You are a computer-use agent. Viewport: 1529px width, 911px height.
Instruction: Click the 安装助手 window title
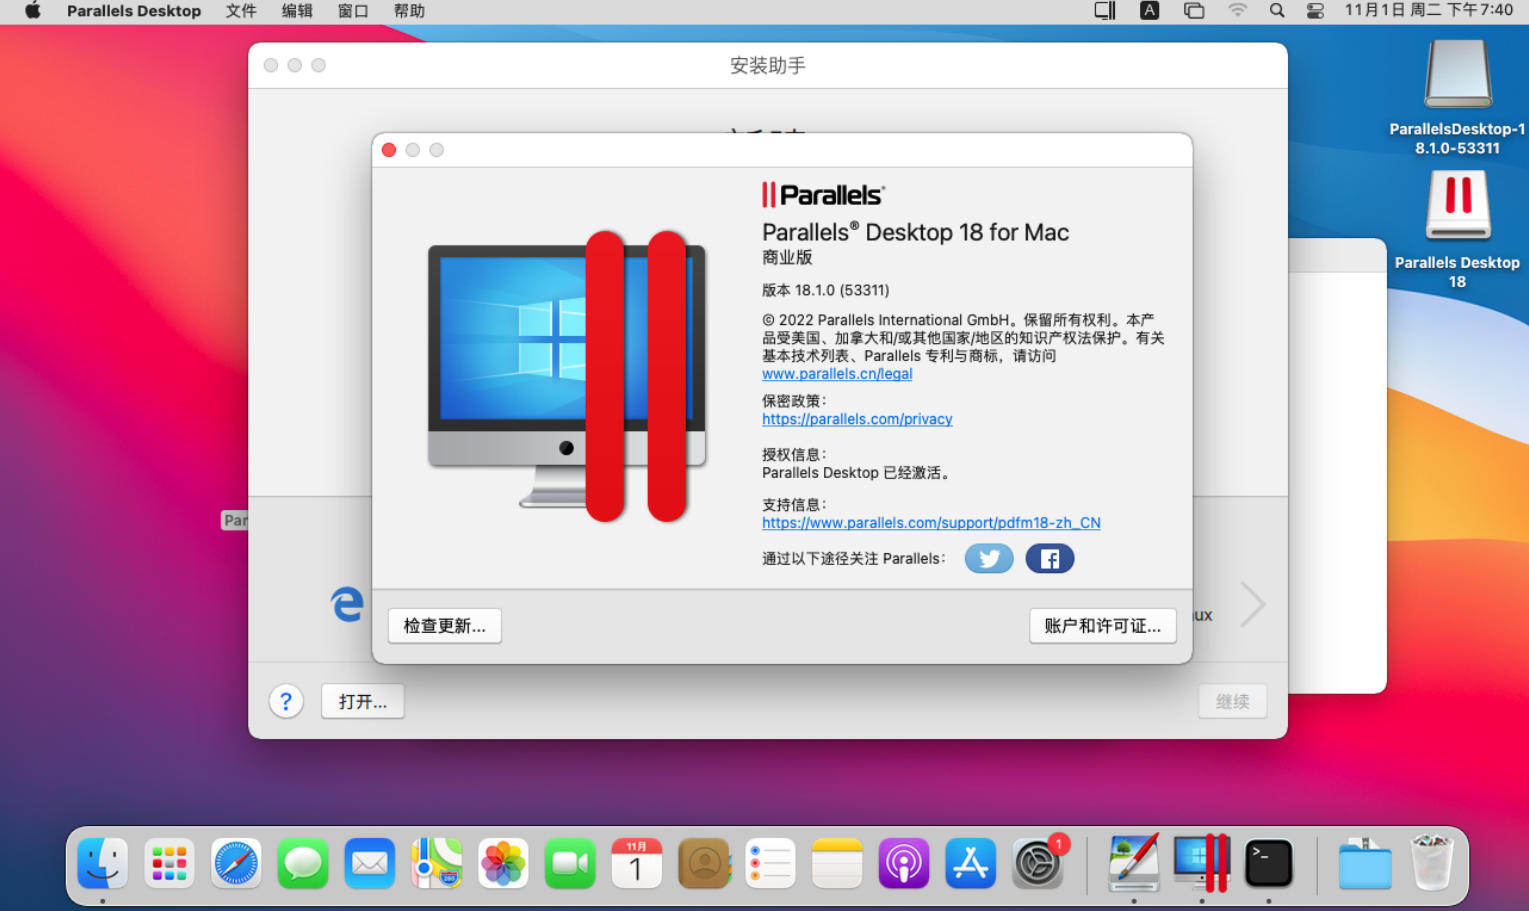pyautogui.click(x=768, y=65)
